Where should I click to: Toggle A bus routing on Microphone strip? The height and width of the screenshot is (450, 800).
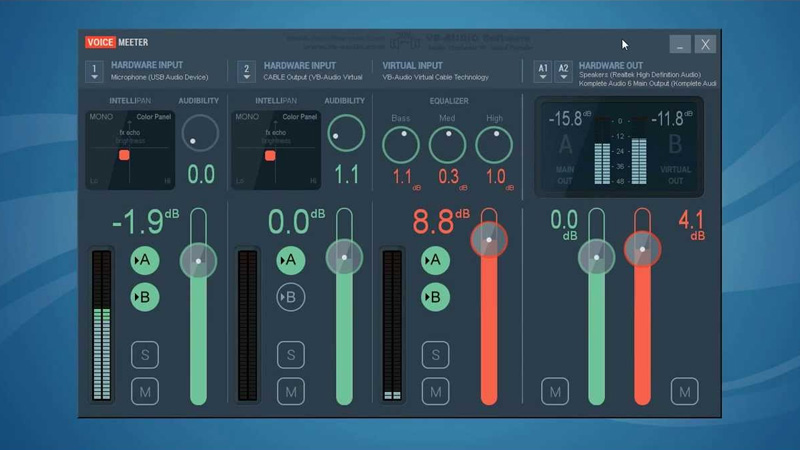click(144, 260)
